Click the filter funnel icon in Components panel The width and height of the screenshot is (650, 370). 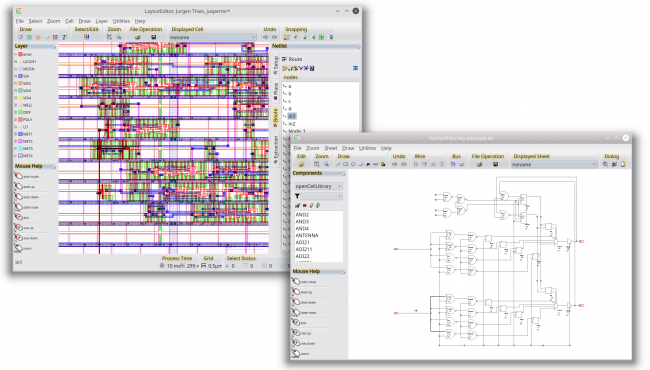[297, 196]
